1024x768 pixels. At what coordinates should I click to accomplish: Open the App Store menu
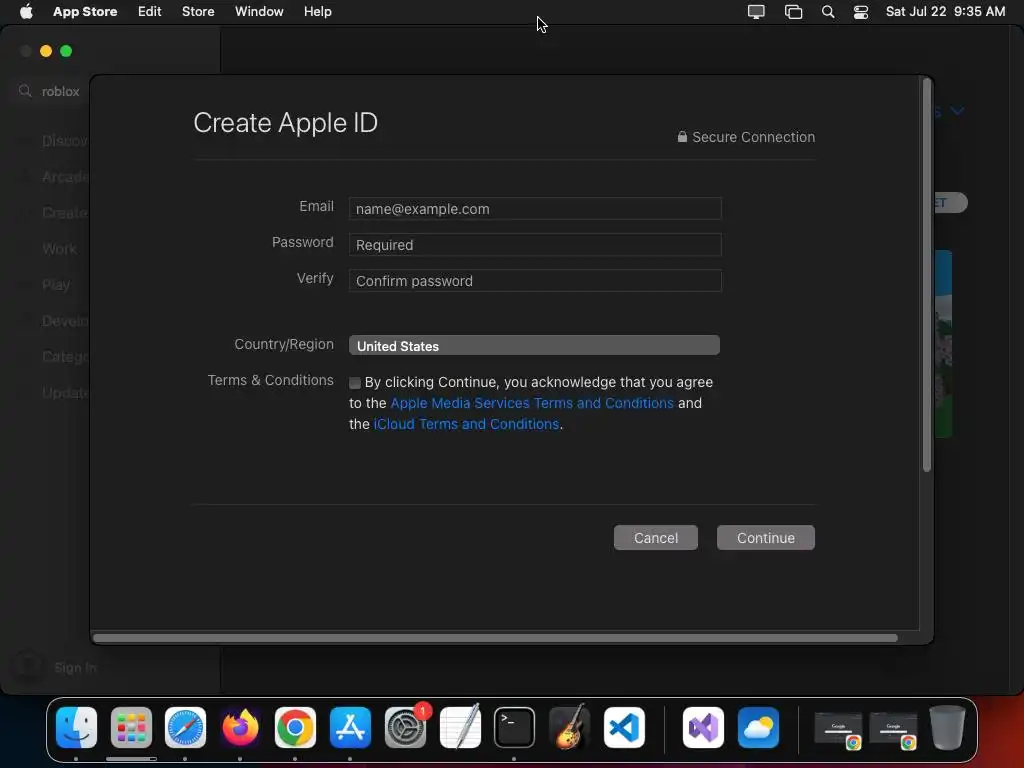[85, 11]
